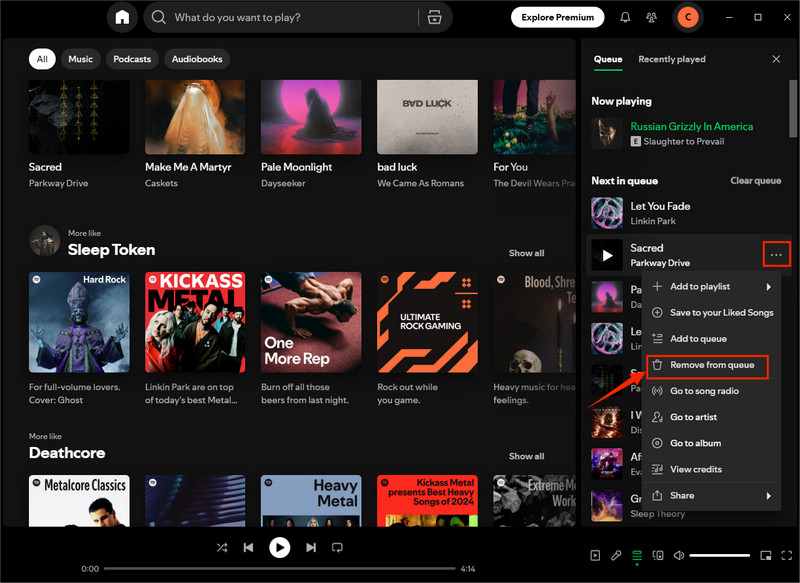Click Slaughter to Prevail artist name
800x583 pixels.
(x=683, y=141)
